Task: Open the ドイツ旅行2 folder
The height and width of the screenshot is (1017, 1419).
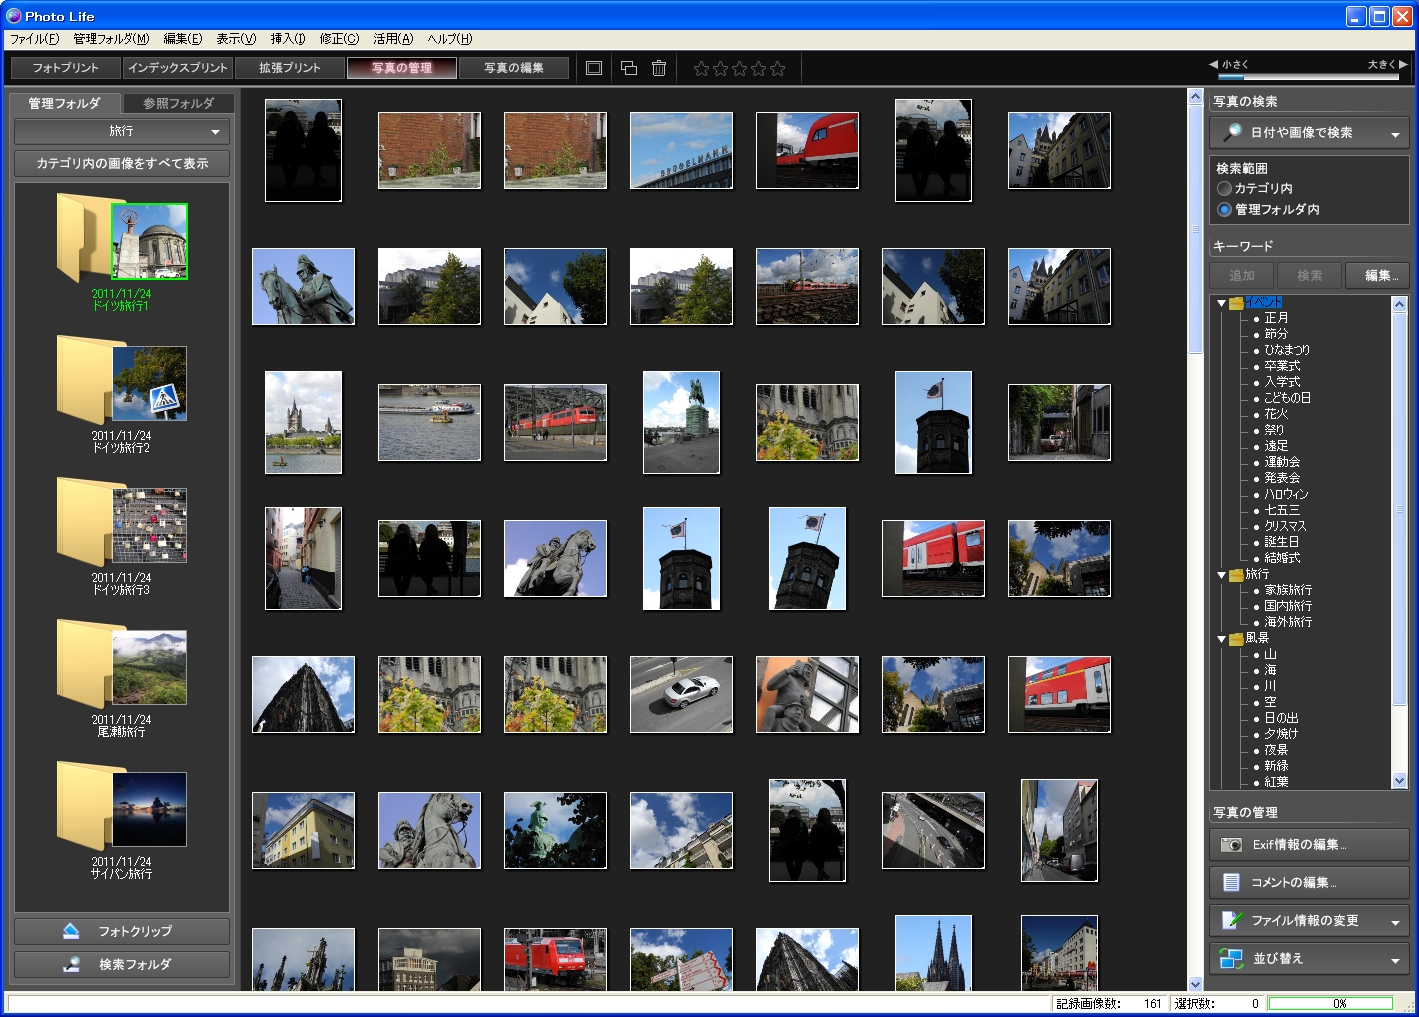Action: tap(122, 396)
